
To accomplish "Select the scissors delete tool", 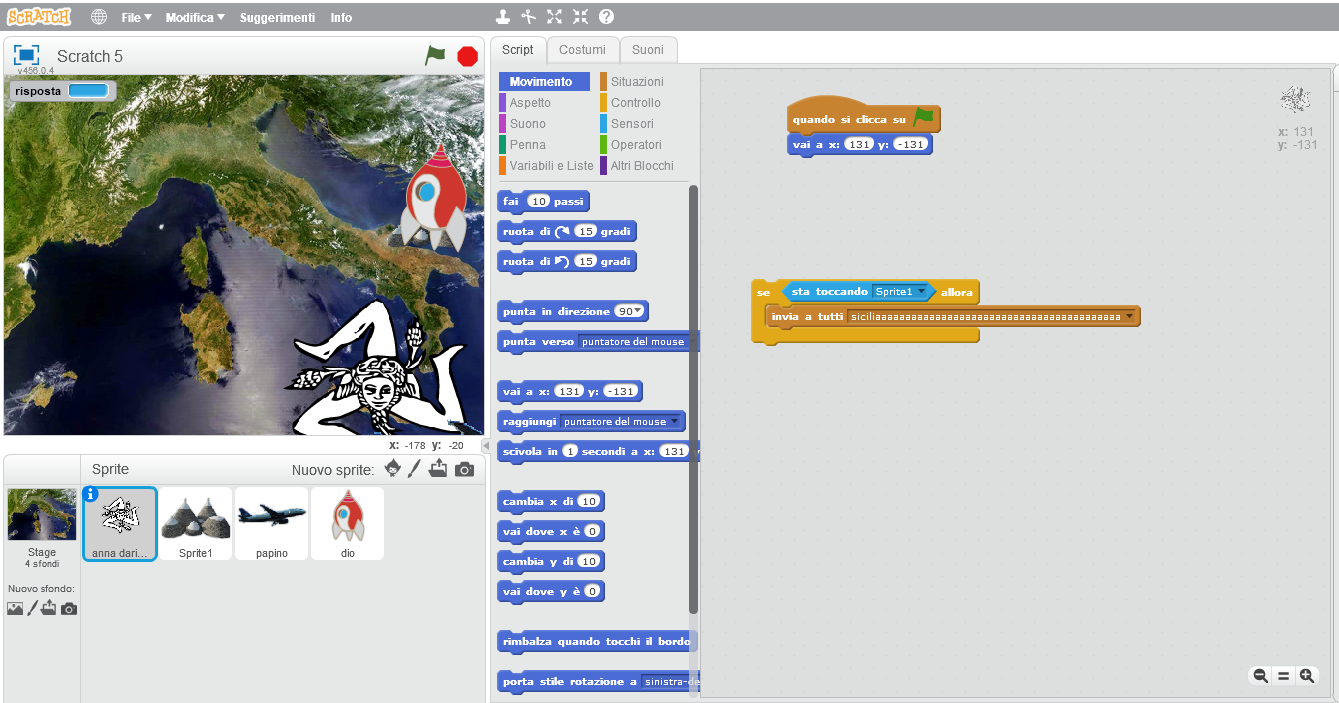I will [x=528, y=17].
